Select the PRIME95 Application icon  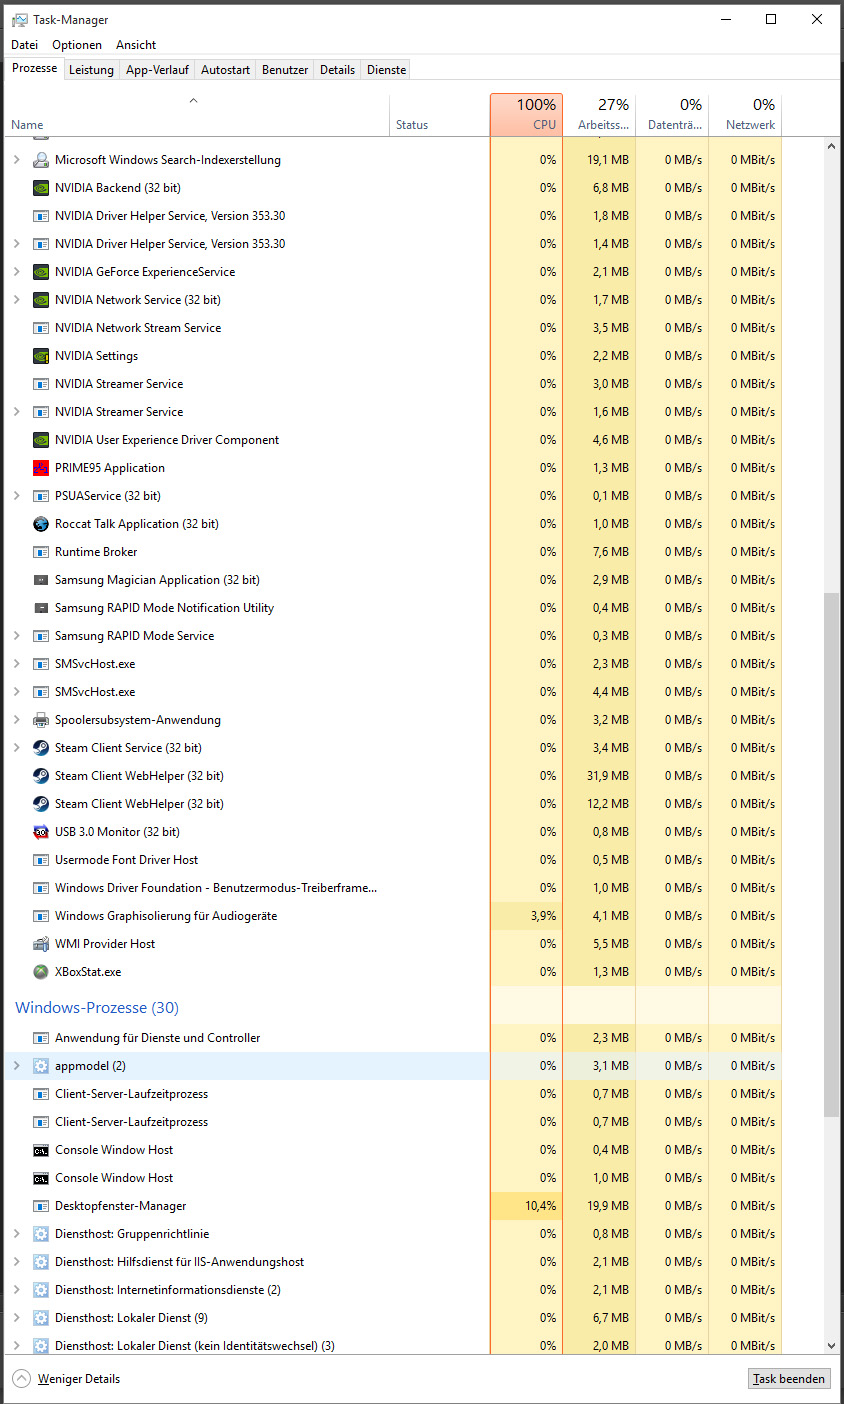pyautogui.click(x=41, y=468)
